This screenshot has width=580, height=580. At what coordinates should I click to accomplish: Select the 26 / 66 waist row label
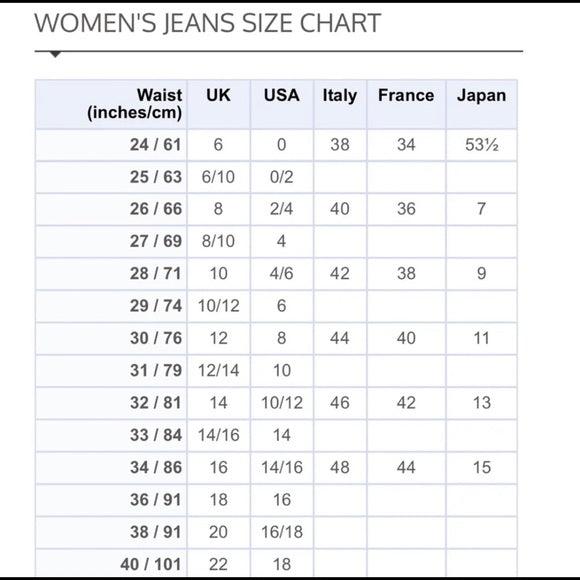pos(156,209)
